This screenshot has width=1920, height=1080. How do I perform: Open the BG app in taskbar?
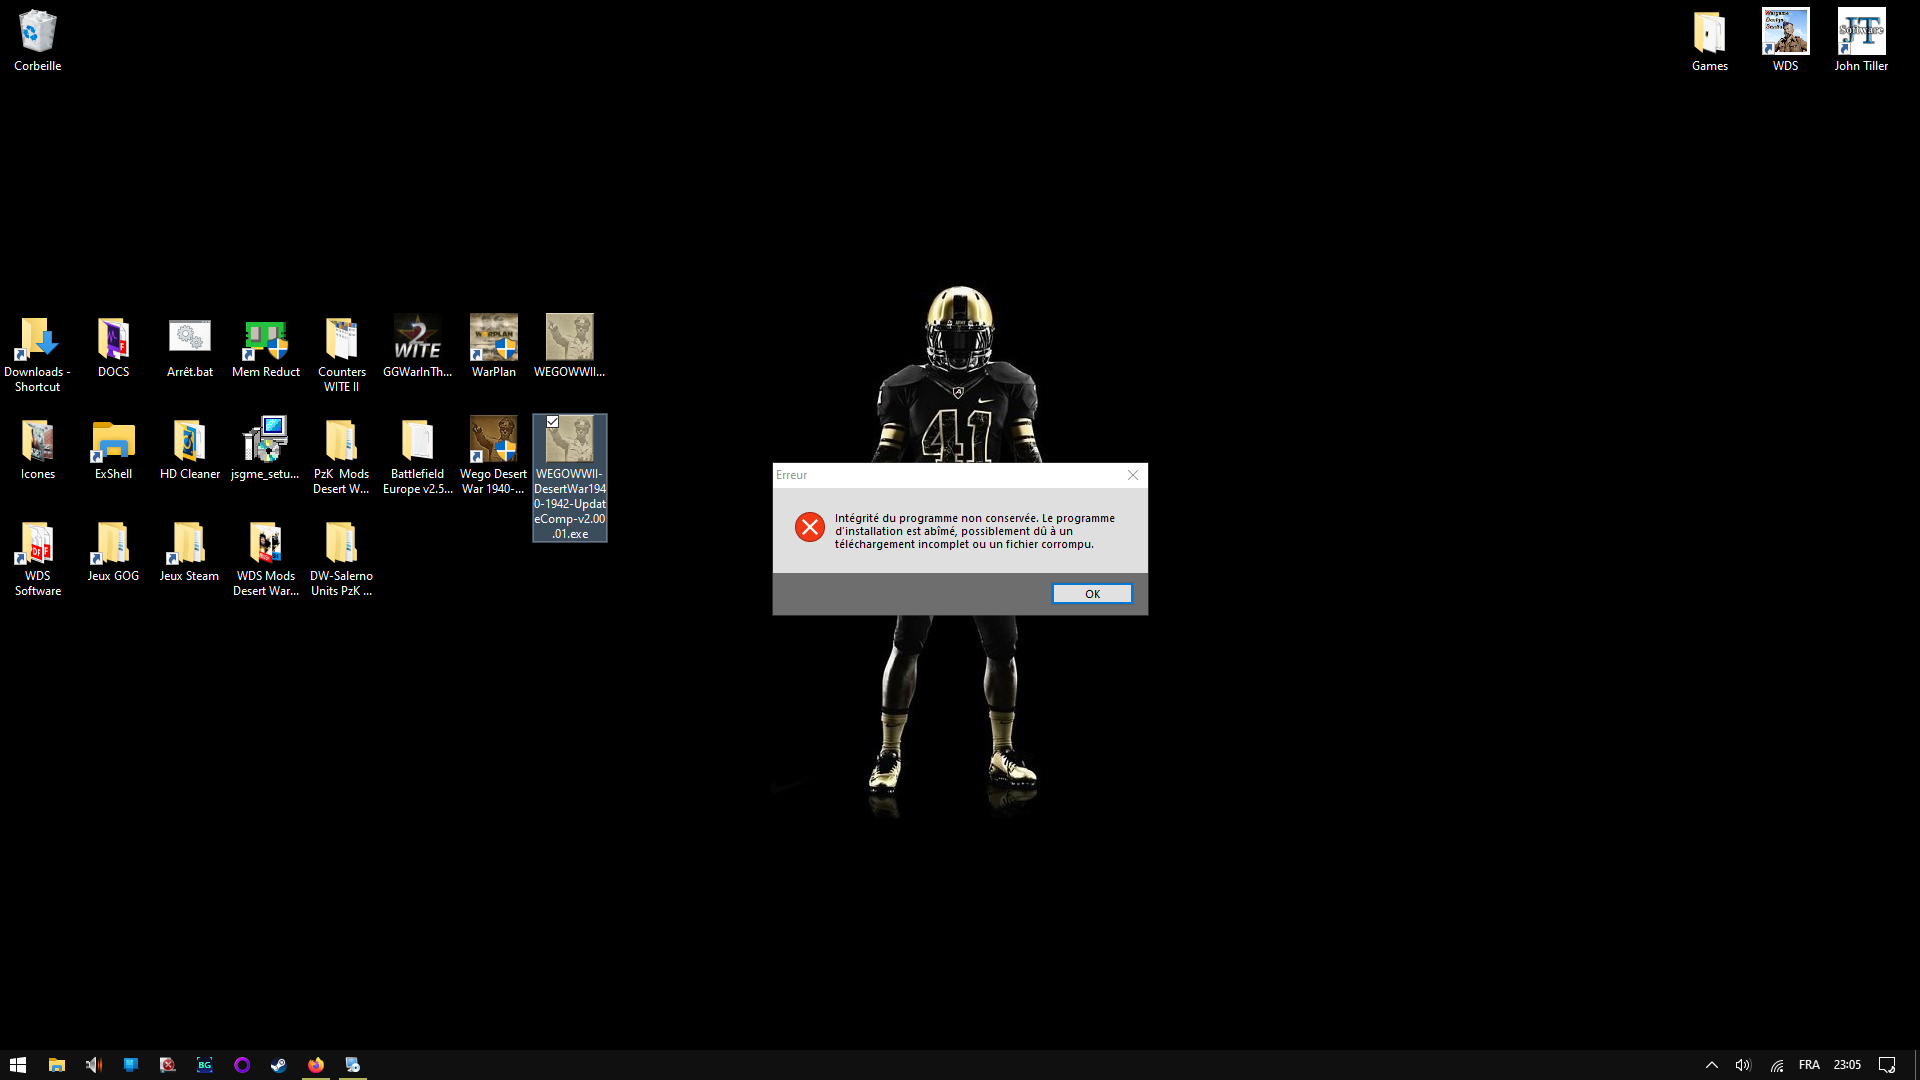tap(205, 1065)
